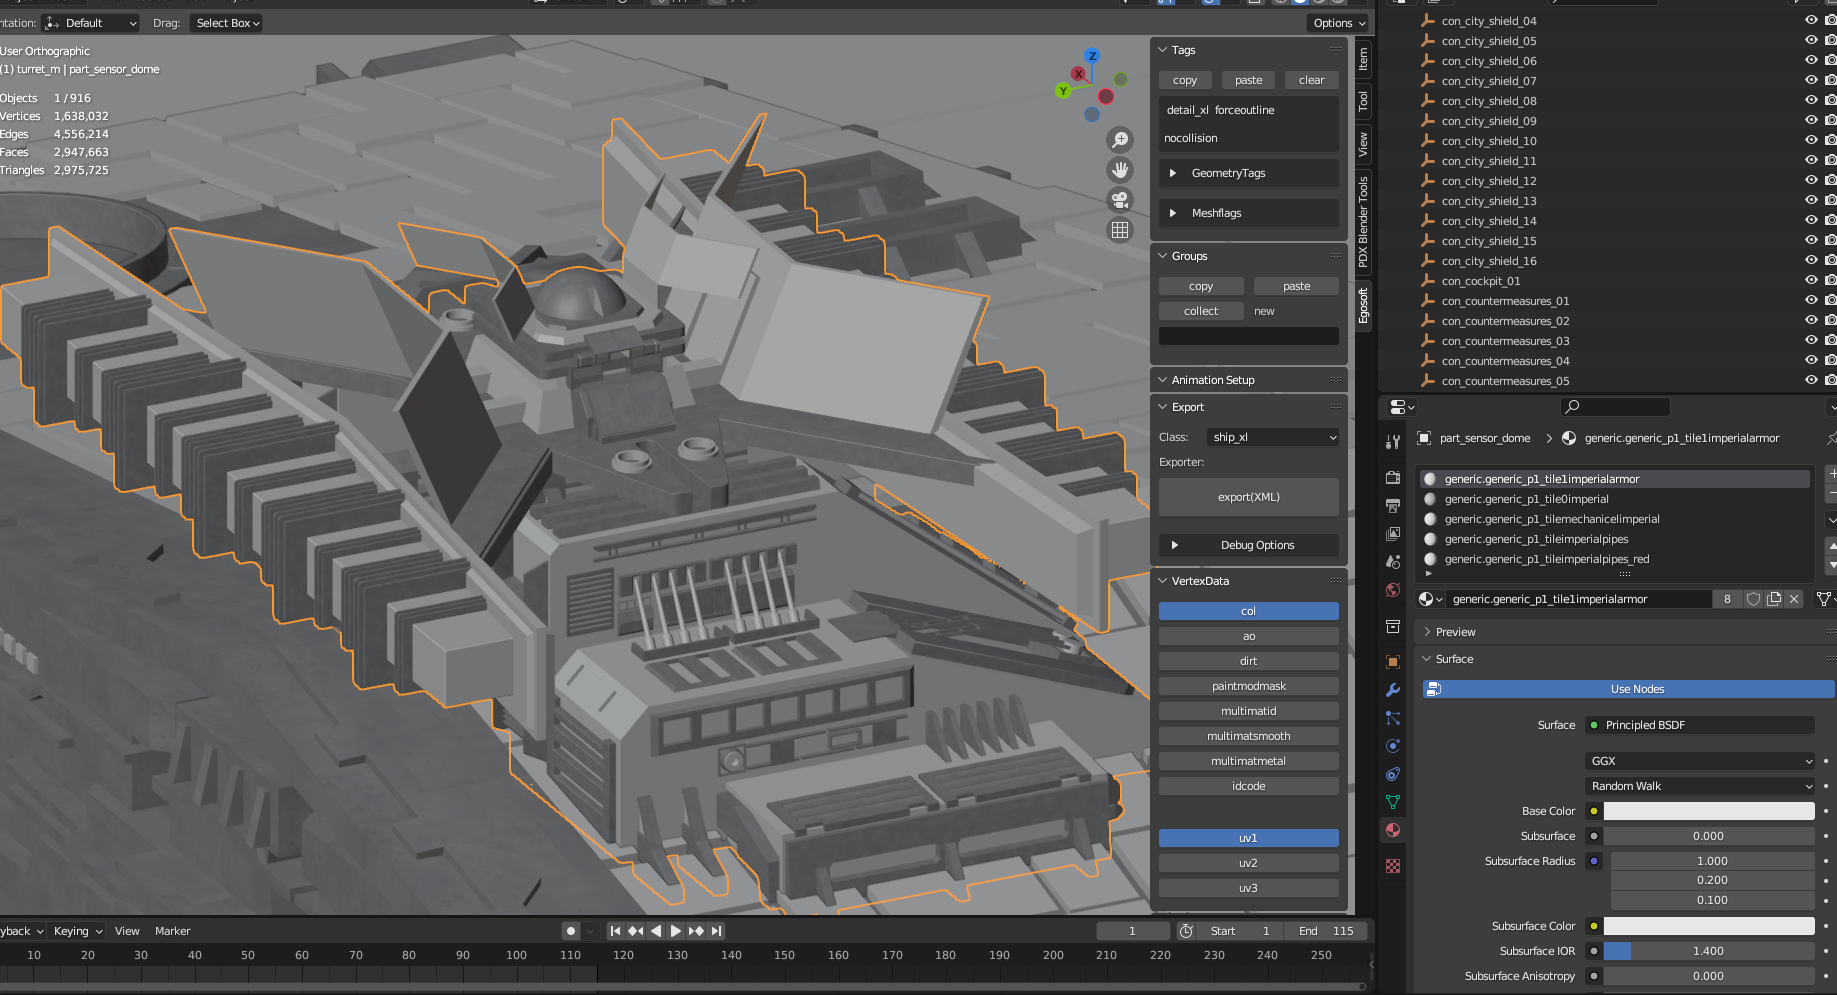This screenshot has height=995, width=1837.
Task: Click the Z axis on navigation gizmo
Action: click(x=1092, y=56)
